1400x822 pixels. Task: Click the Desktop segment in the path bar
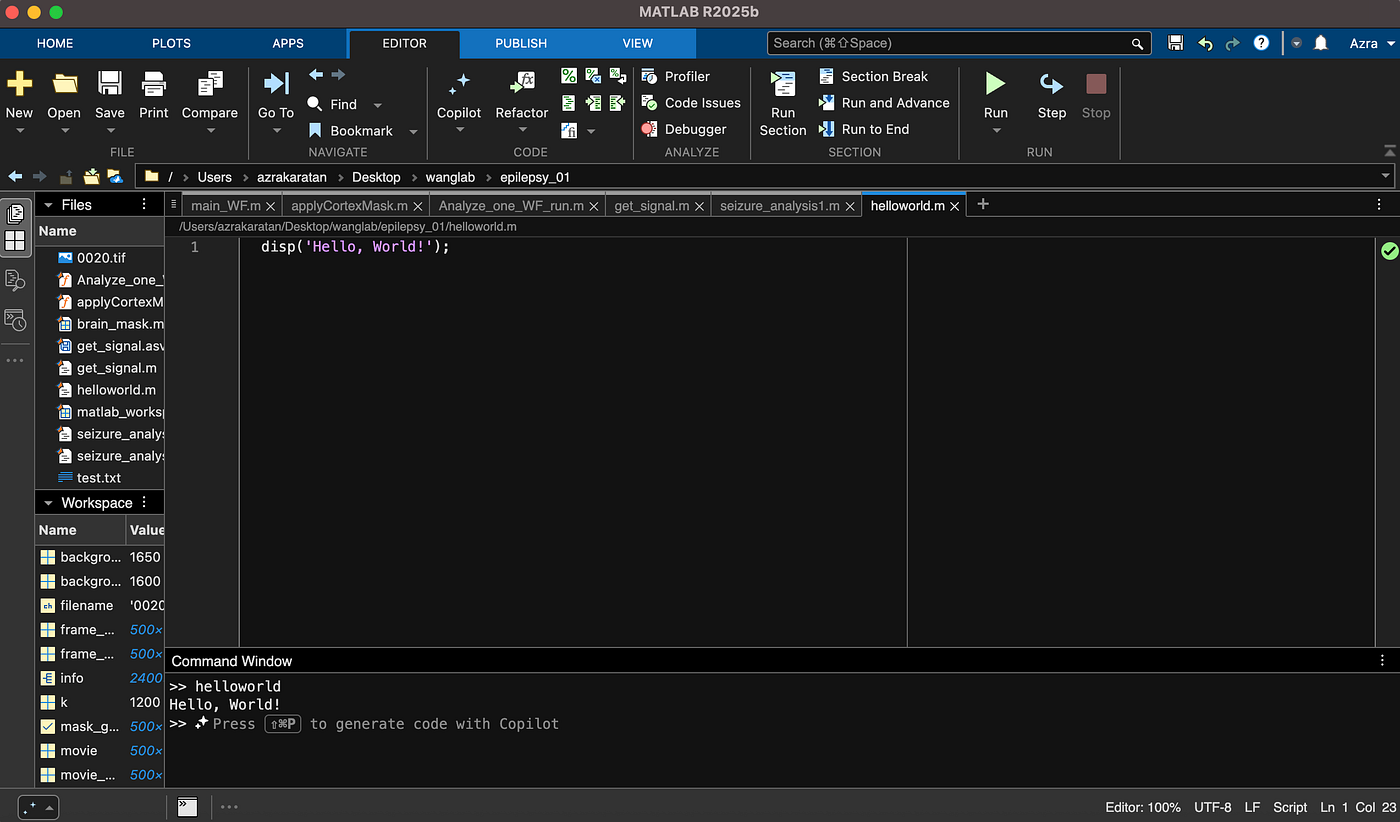(x=376, y=177)
